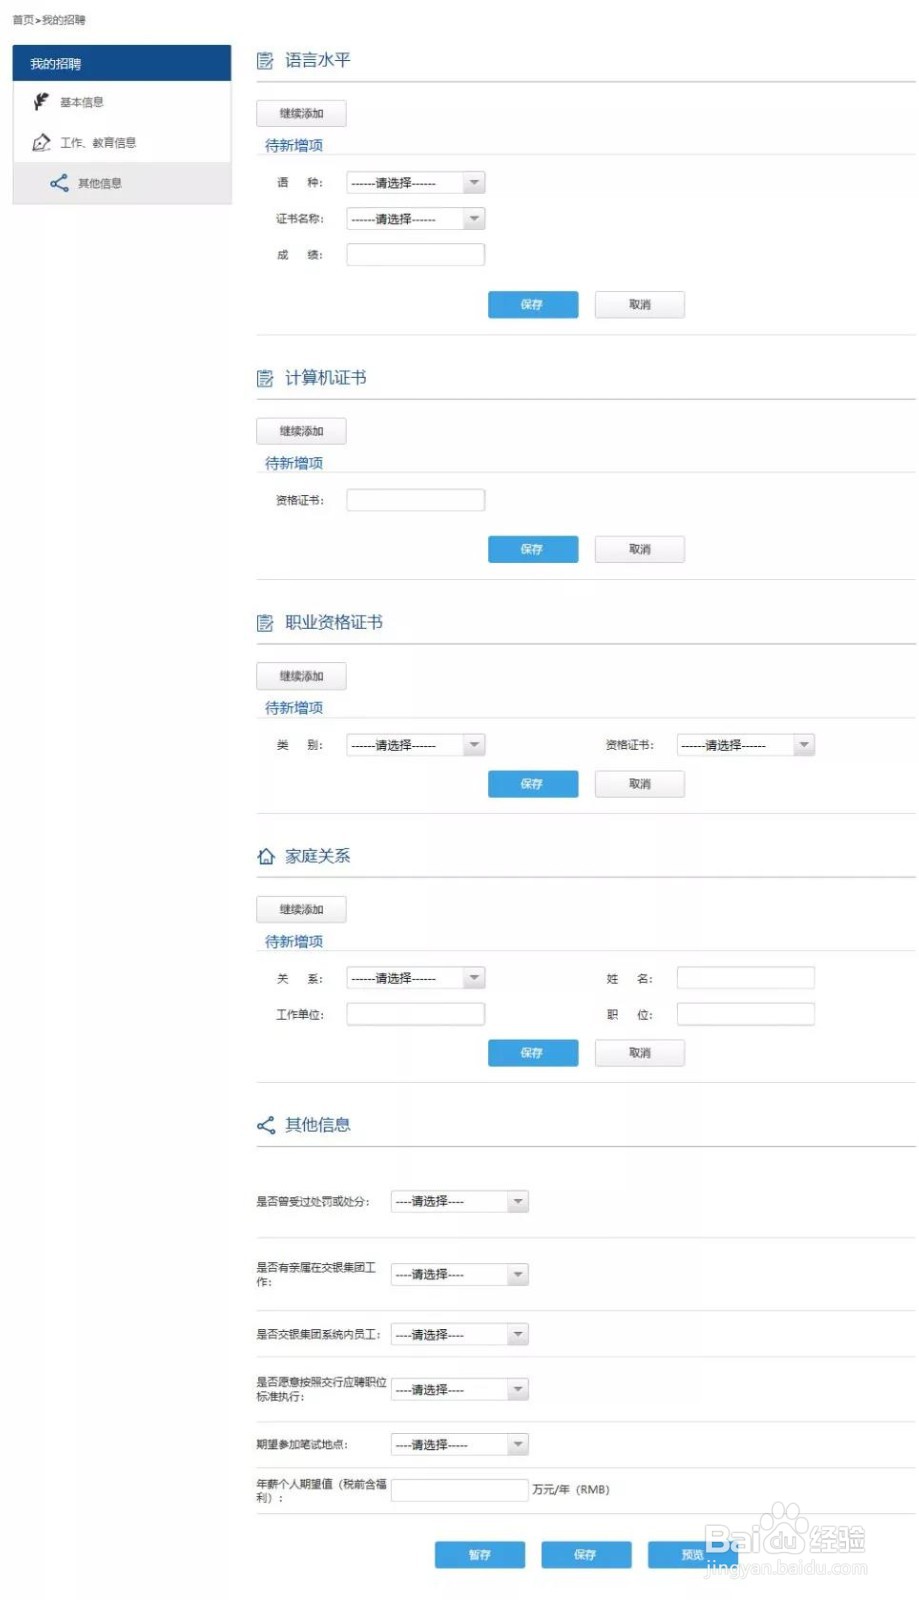Image resolution: width=919 pixels, height=1600 pixels.
Task: Open the 资格证书 dropdown in 职业资格证书
Action: coord(746,745)
